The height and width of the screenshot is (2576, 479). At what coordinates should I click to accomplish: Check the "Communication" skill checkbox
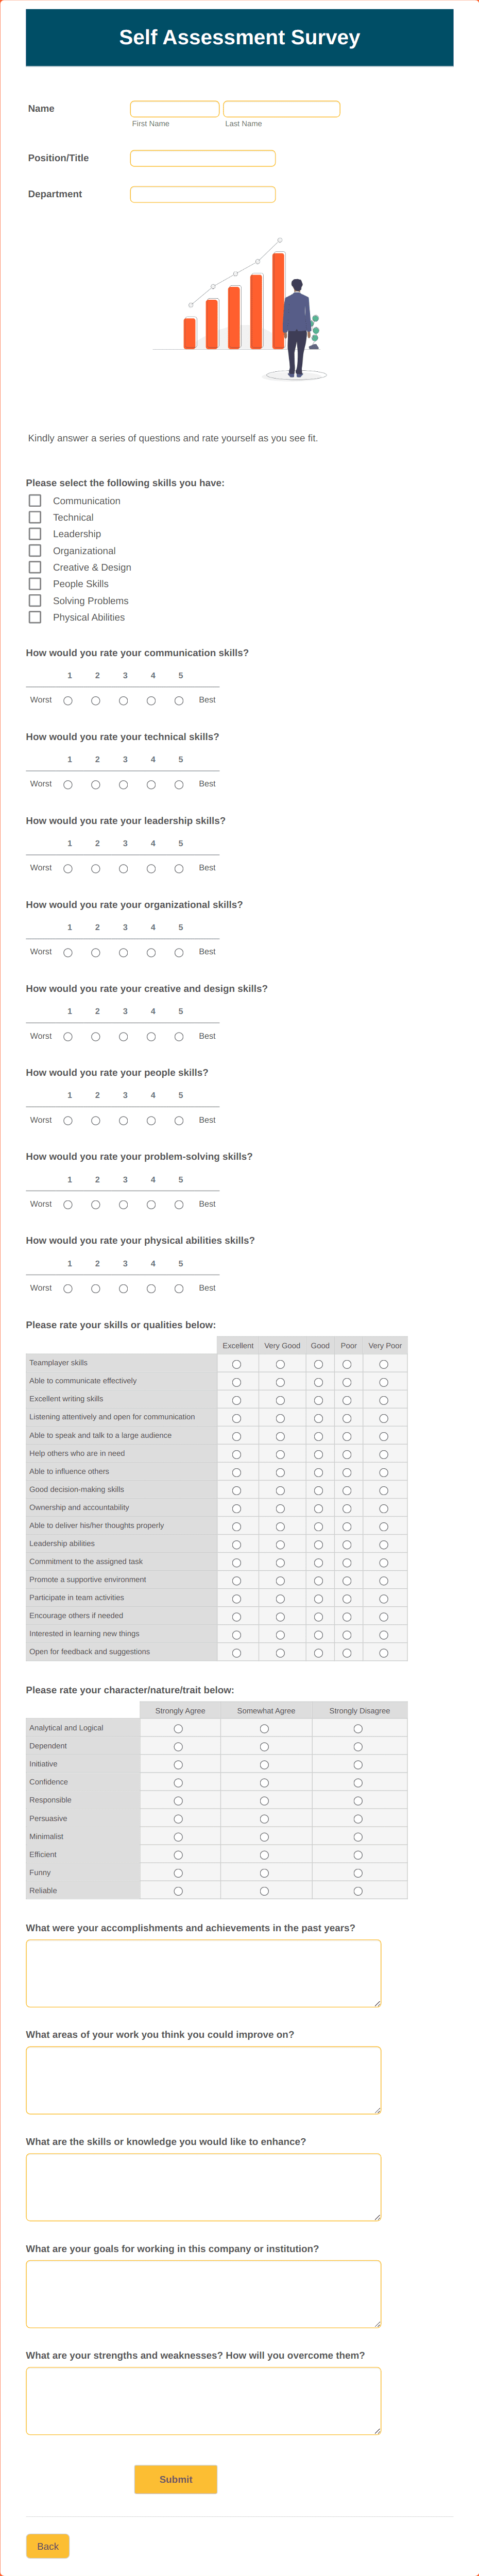pos(35,500)
